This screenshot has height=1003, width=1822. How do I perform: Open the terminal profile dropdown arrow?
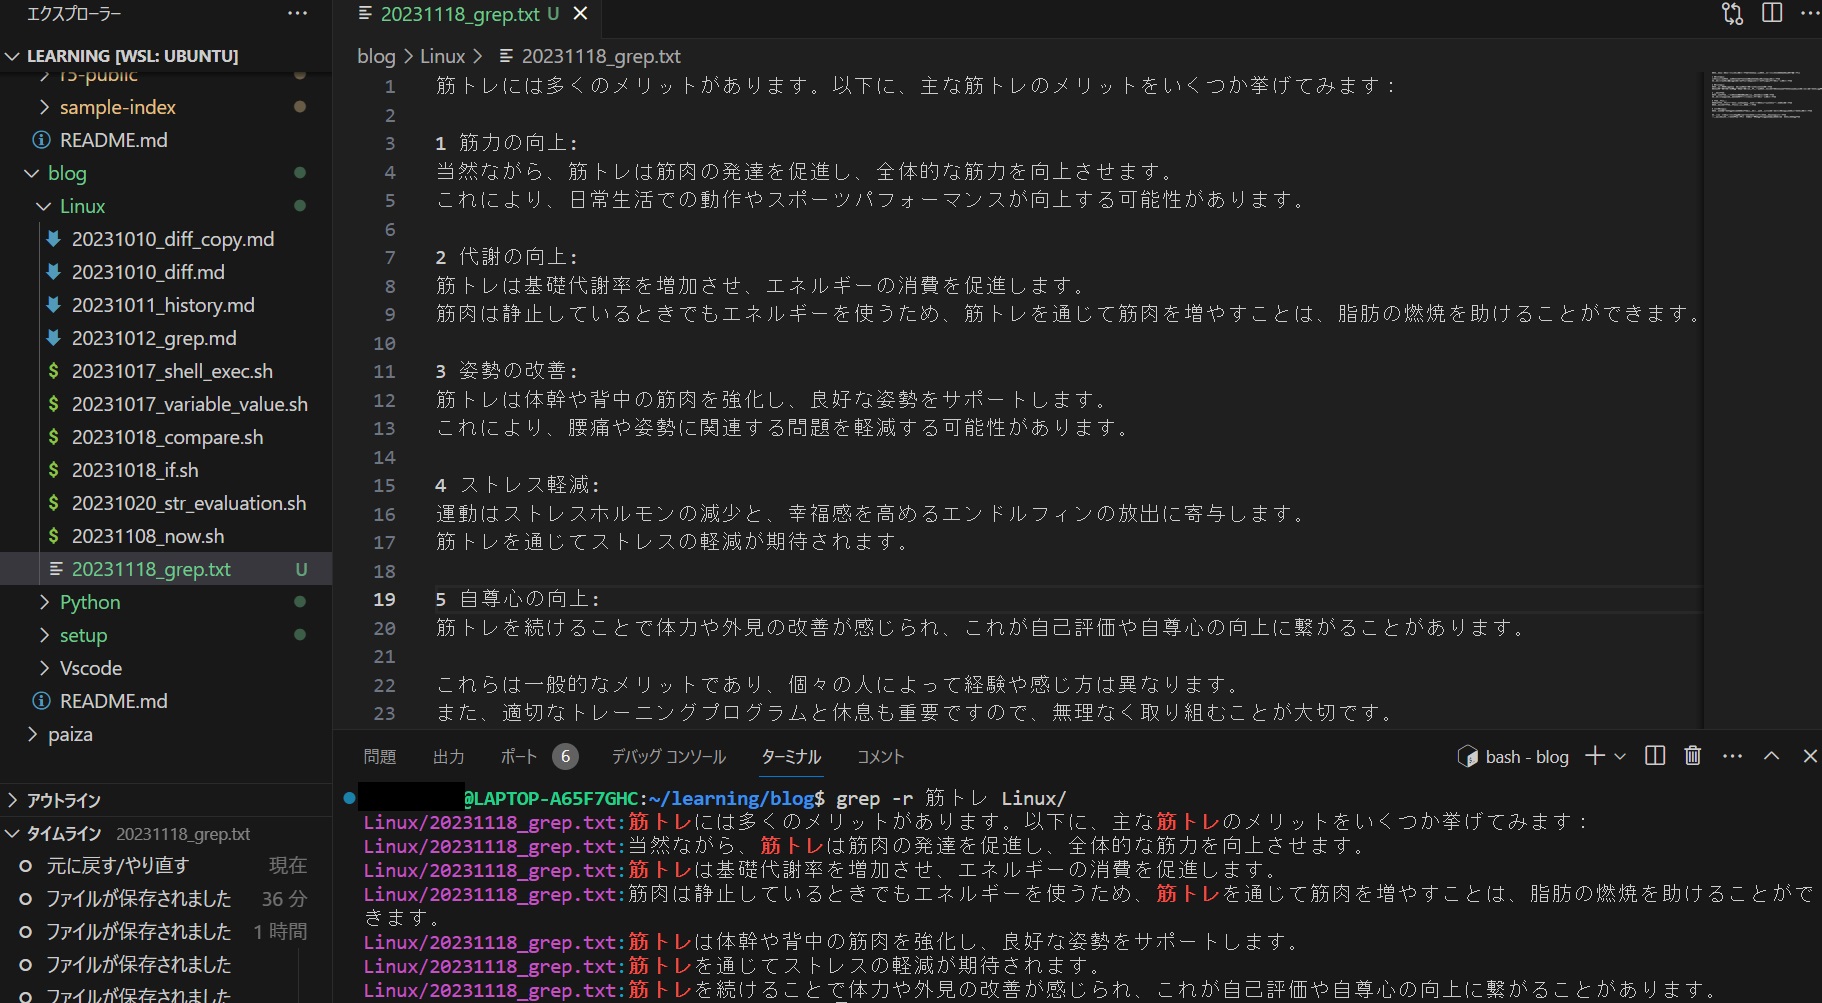tap(1617, 756)
